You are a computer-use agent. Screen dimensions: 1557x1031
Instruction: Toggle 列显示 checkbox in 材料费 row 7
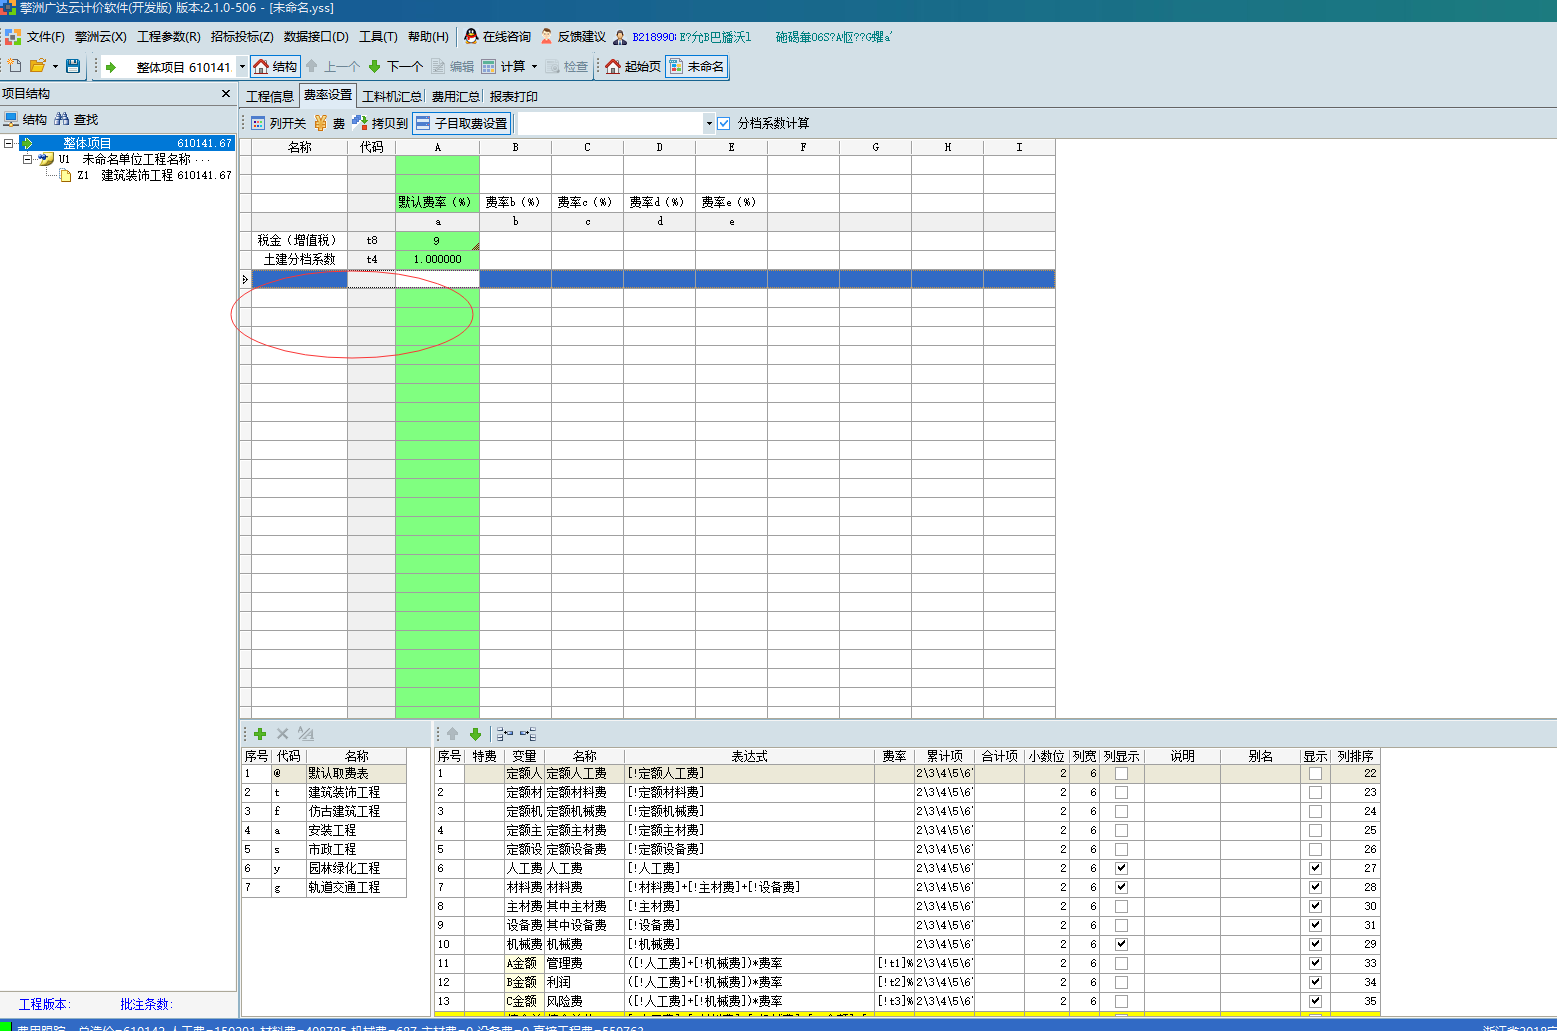point(1121,888)
